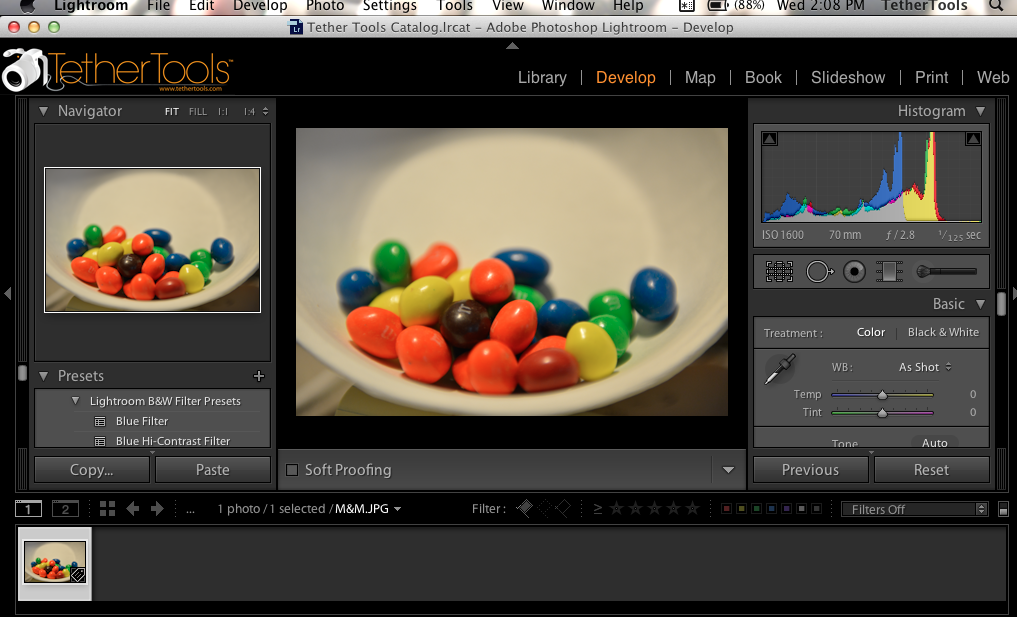Click the Reset button
This screenshot has height=617, width=1017.
[x=930, y=470]
